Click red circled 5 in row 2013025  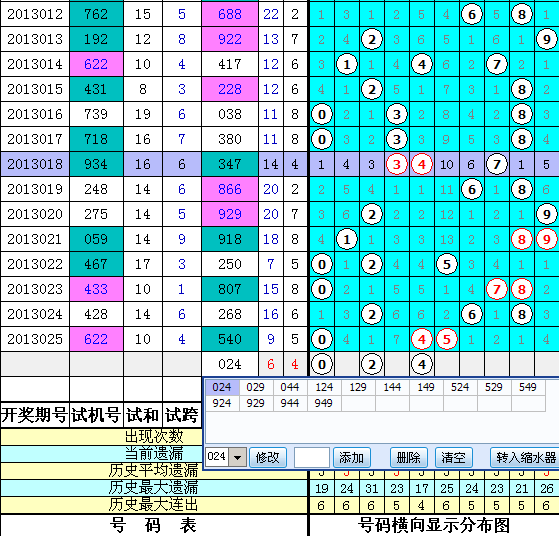point(447,339)
